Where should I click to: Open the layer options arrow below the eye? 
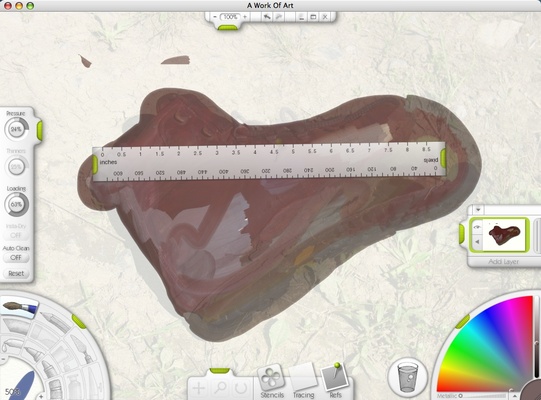(x=477, y=242)
